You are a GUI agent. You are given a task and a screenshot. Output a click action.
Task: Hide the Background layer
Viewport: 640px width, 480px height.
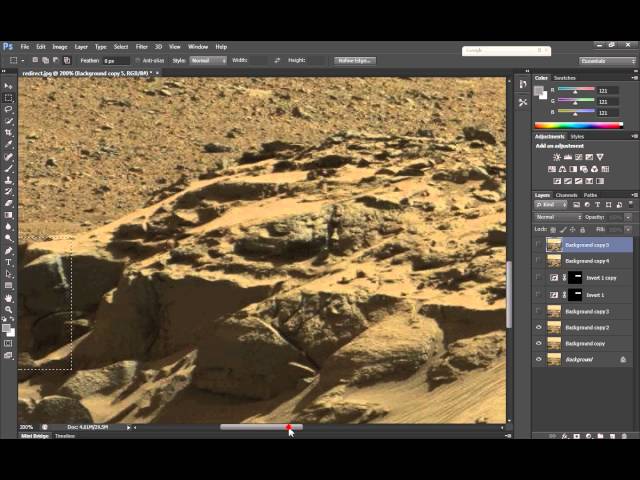(539, 359)
